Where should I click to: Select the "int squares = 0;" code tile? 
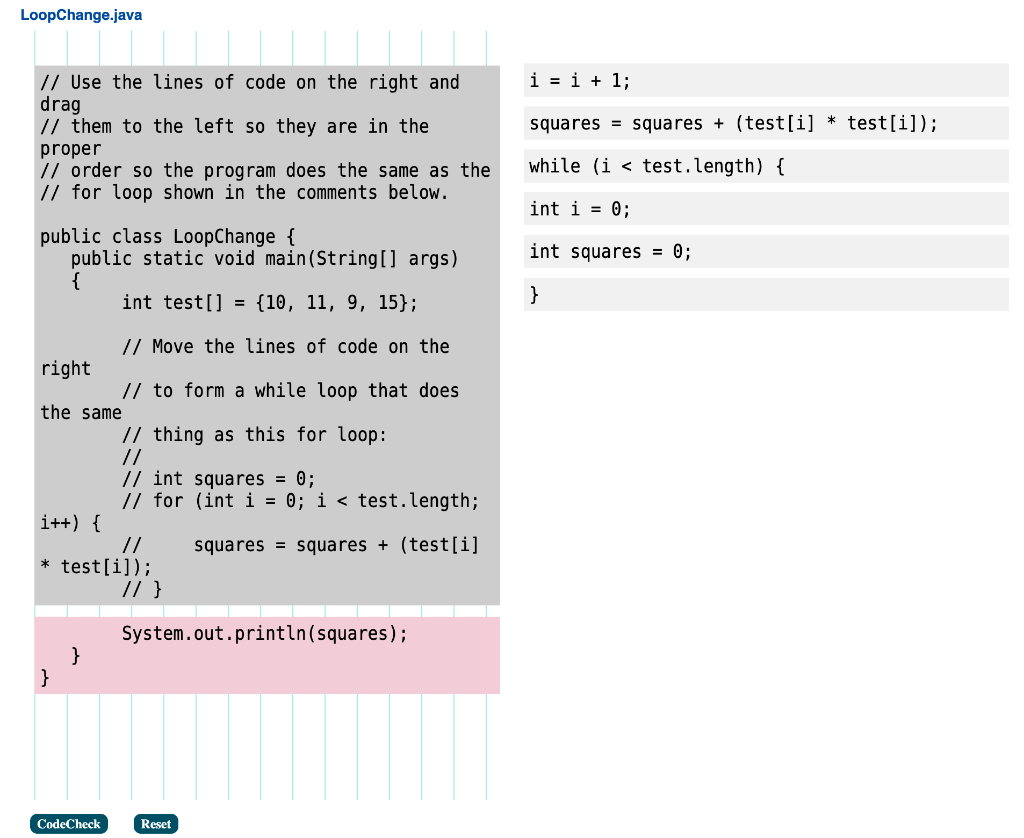(x=766, y=251)
